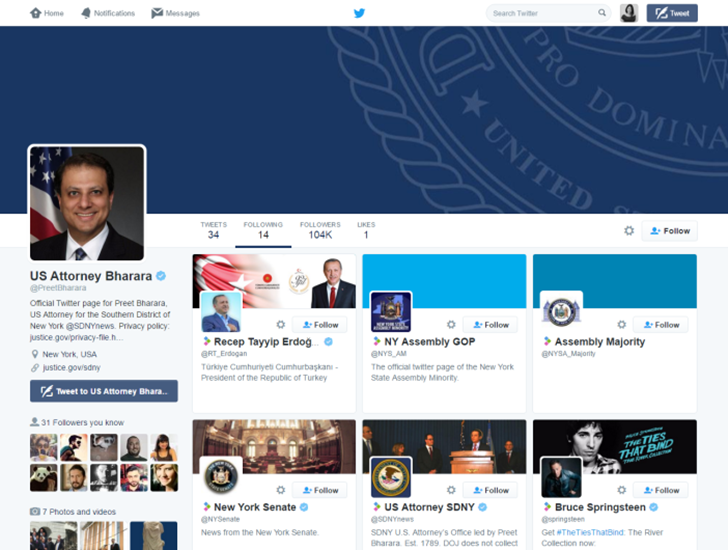Screen dimensions: 728x550
Task: Click Tweet to US Attorney Bharara button
Action: tap(104, 391)
